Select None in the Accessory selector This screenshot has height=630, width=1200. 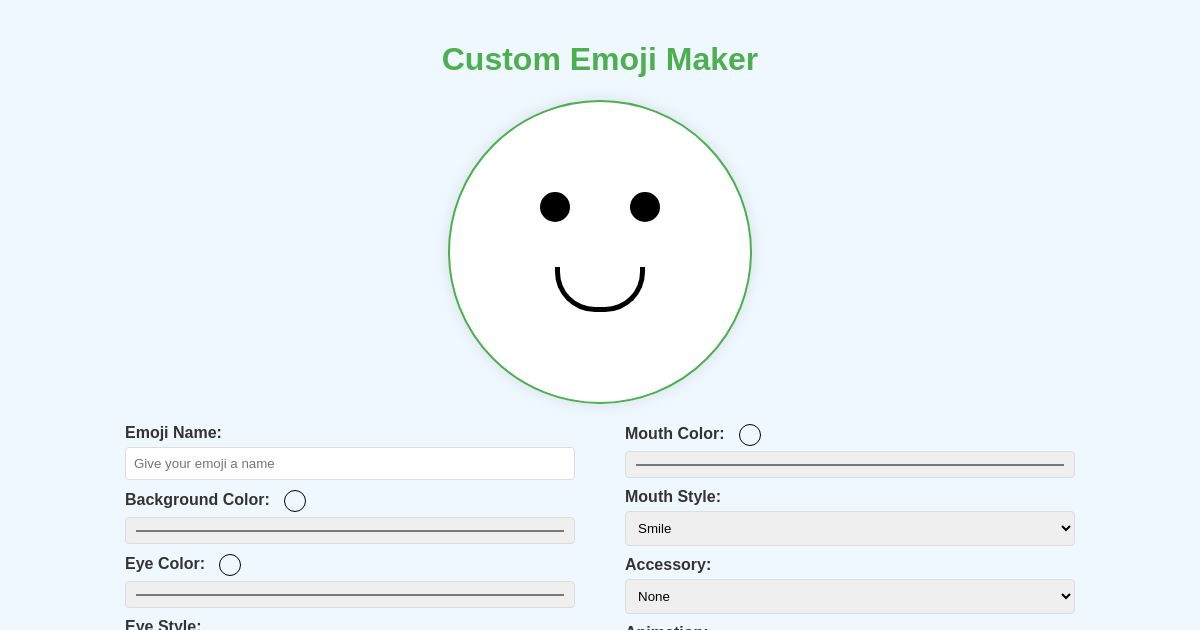850,596
